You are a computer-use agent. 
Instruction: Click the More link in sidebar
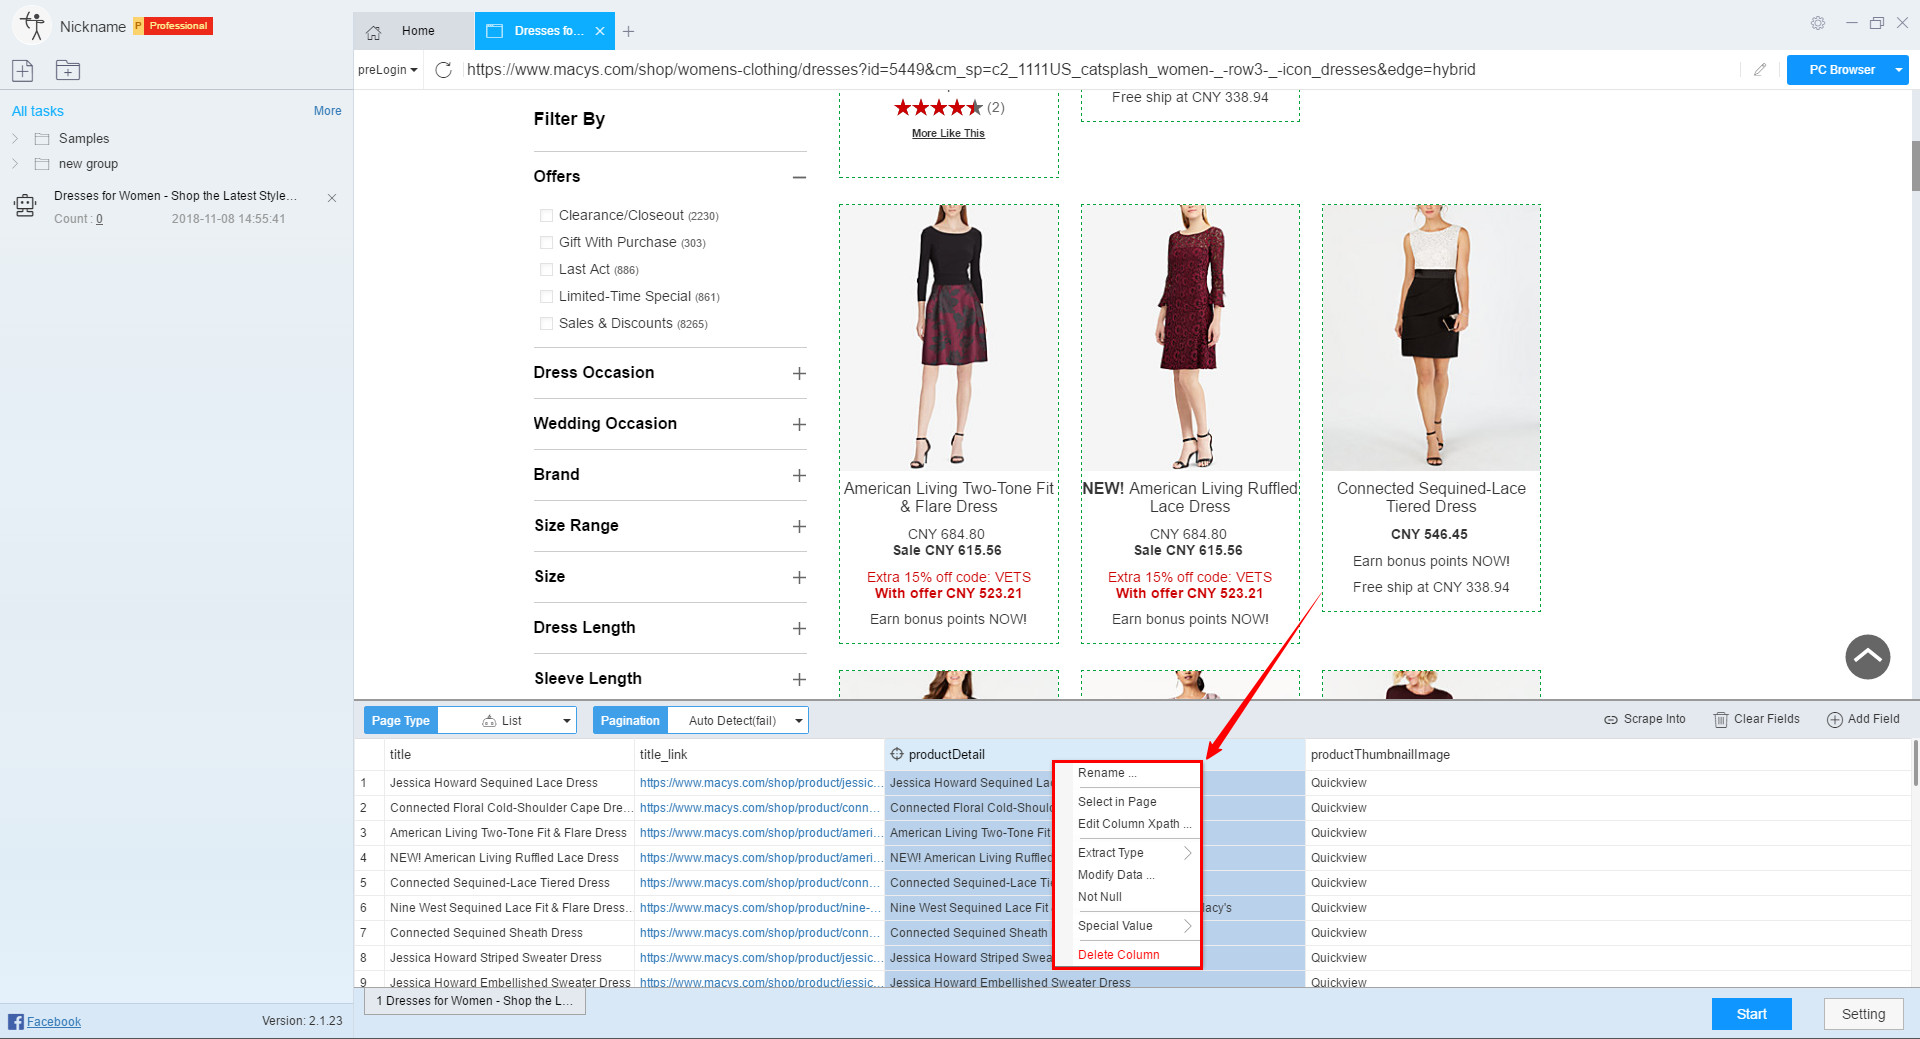327,111
